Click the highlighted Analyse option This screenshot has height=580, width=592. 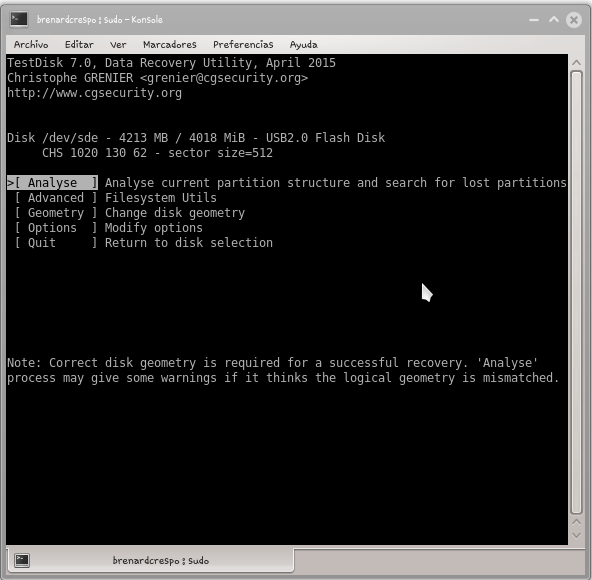52,183
